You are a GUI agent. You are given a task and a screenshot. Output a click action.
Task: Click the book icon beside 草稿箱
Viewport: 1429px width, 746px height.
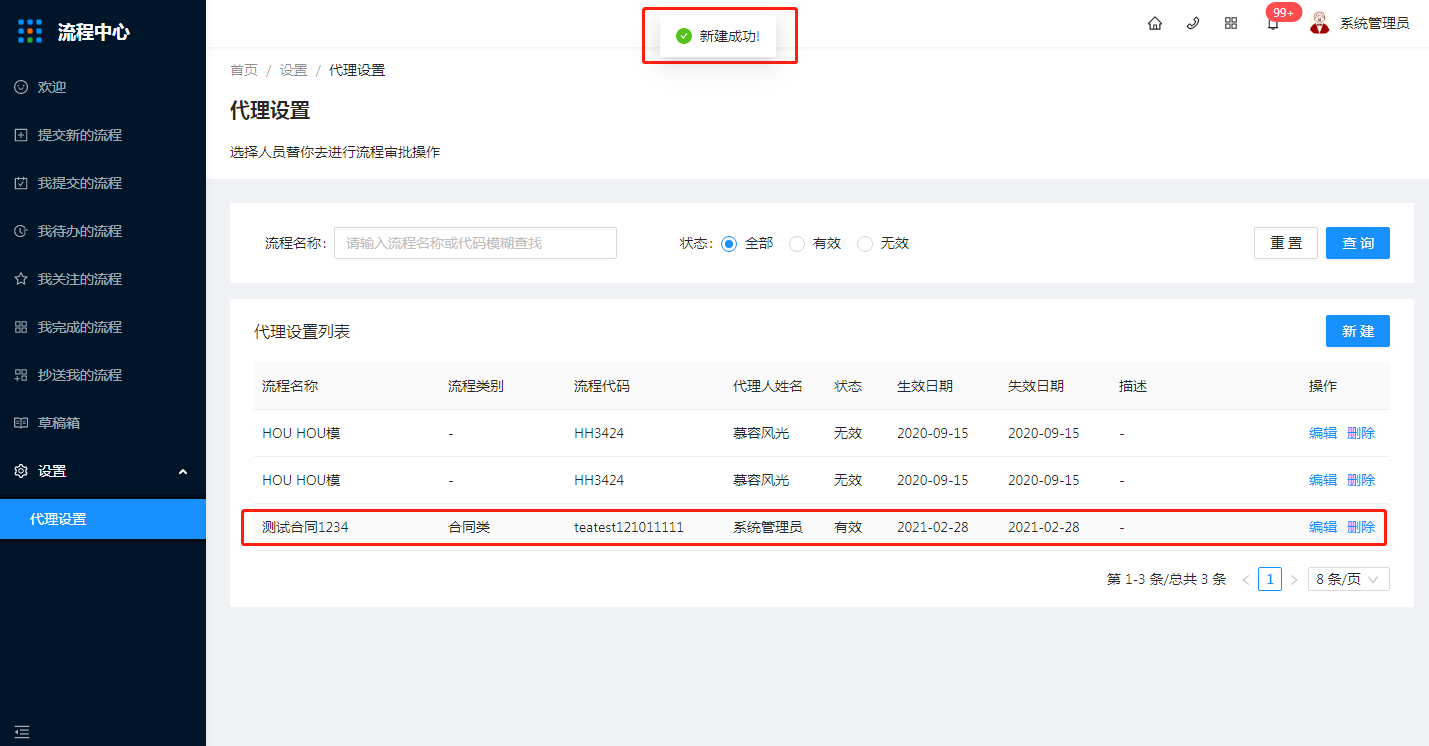tap(21, 423)
